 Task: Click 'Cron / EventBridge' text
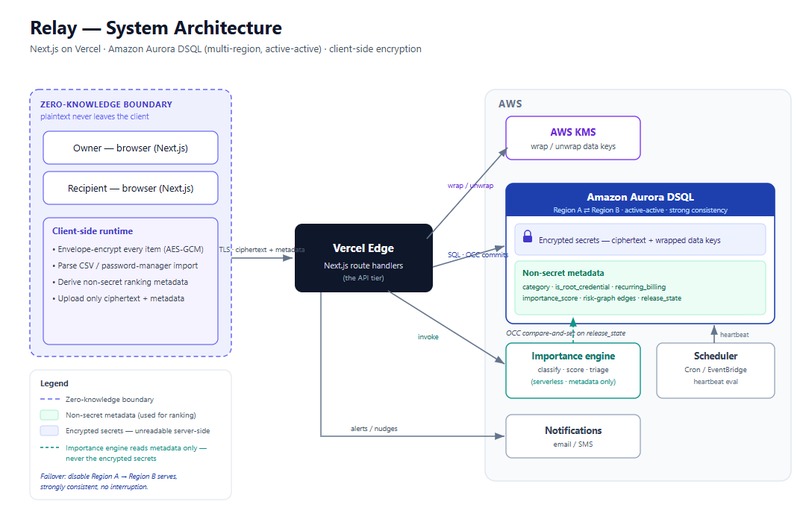[715, 370]
